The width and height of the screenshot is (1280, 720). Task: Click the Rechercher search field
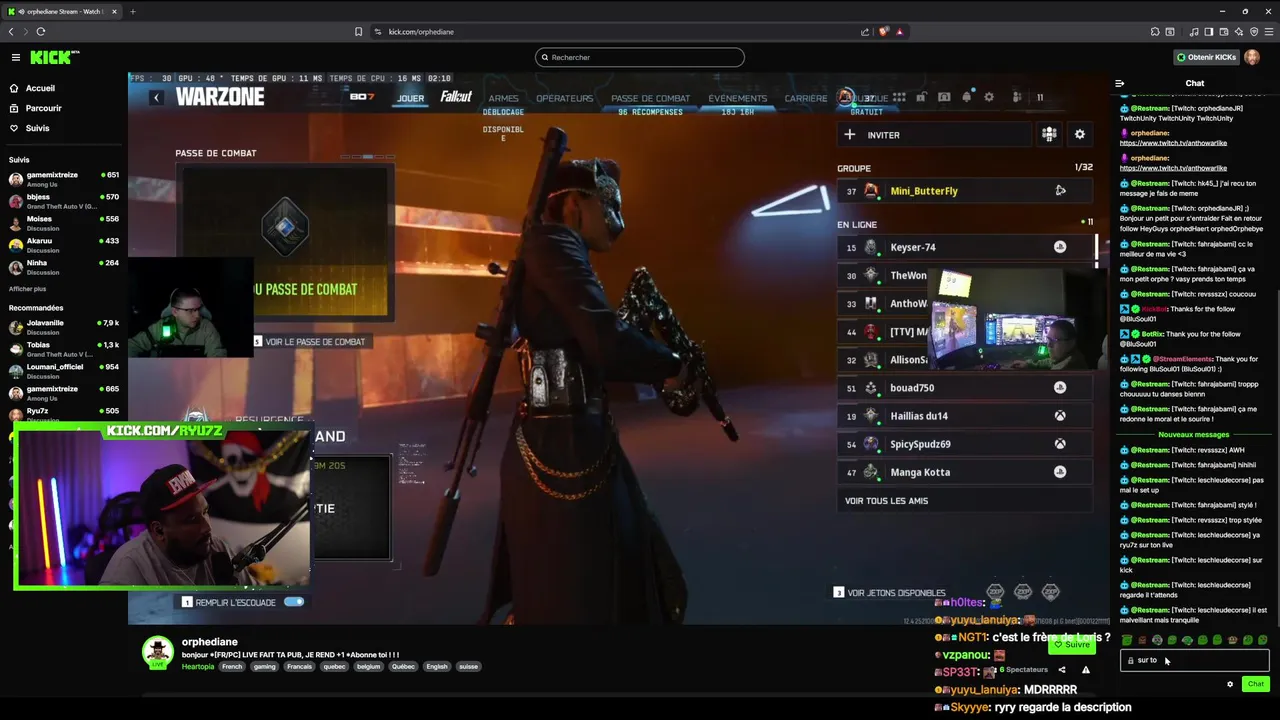pos(640,57)
